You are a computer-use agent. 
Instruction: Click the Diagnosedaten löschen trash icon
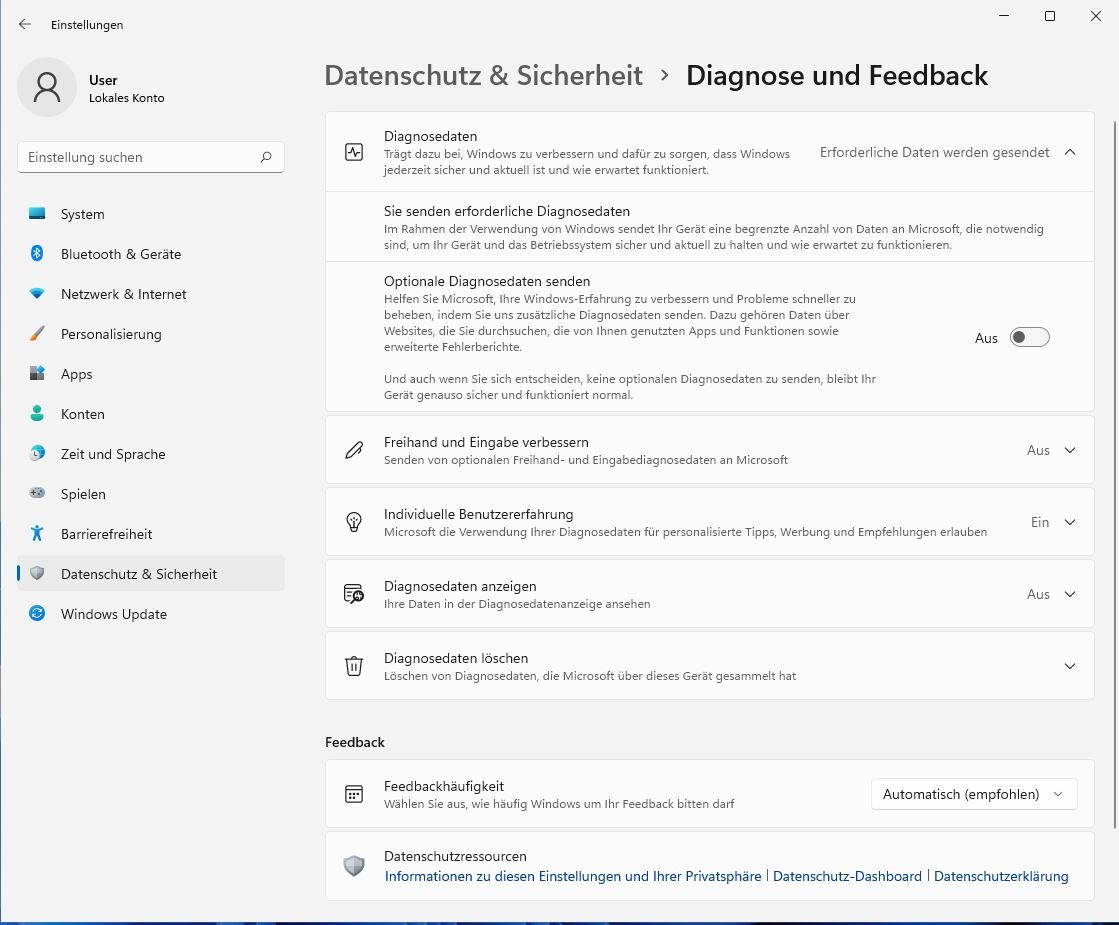(354, 666)
